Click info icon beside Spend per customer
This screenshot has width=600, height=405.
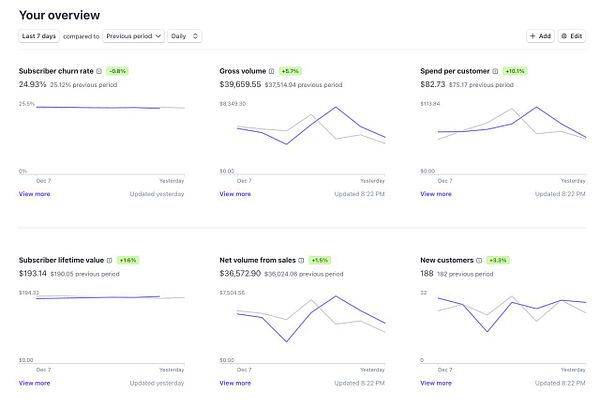coord(495,71)
